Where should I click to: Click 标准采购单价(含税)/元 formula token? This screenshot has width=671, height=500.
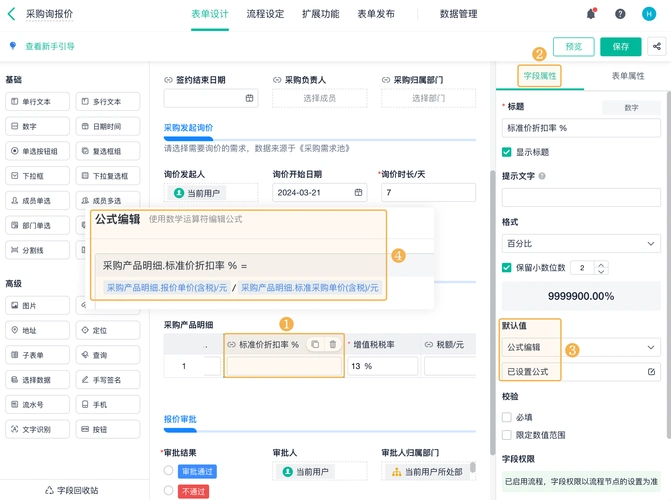pos(309,288)
